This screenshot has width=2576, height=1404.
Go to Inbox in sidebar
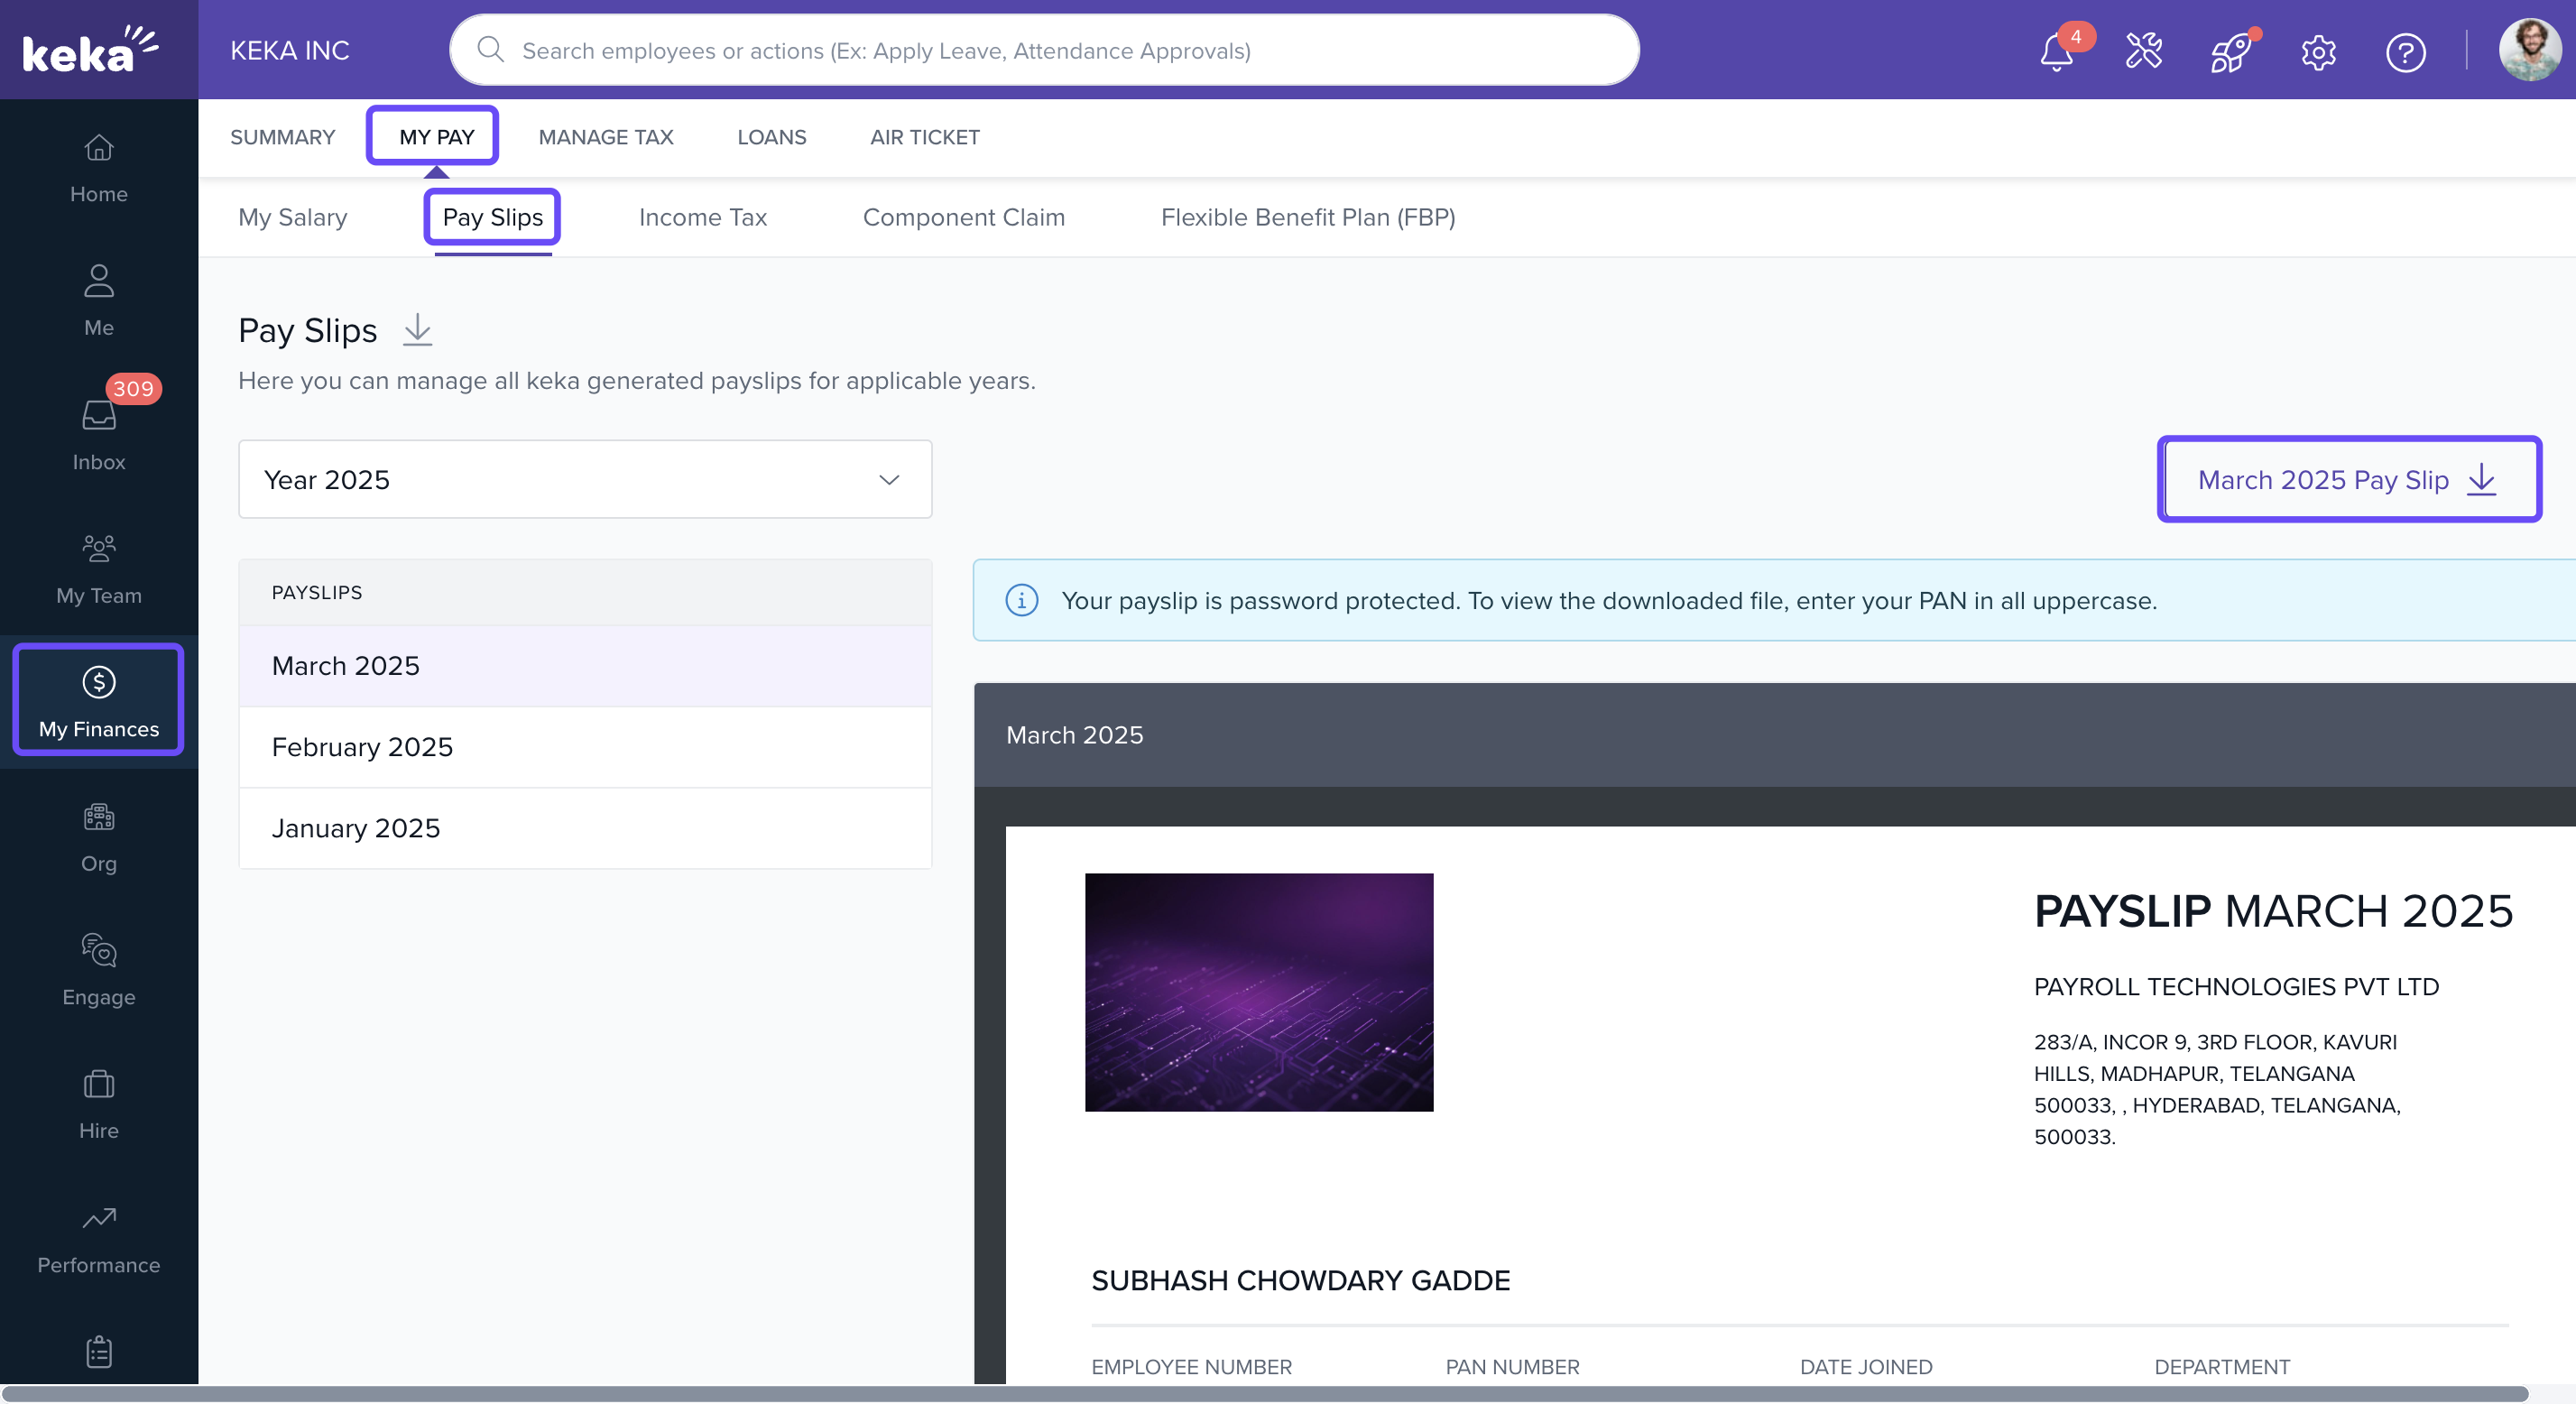(x=98, y=432)
